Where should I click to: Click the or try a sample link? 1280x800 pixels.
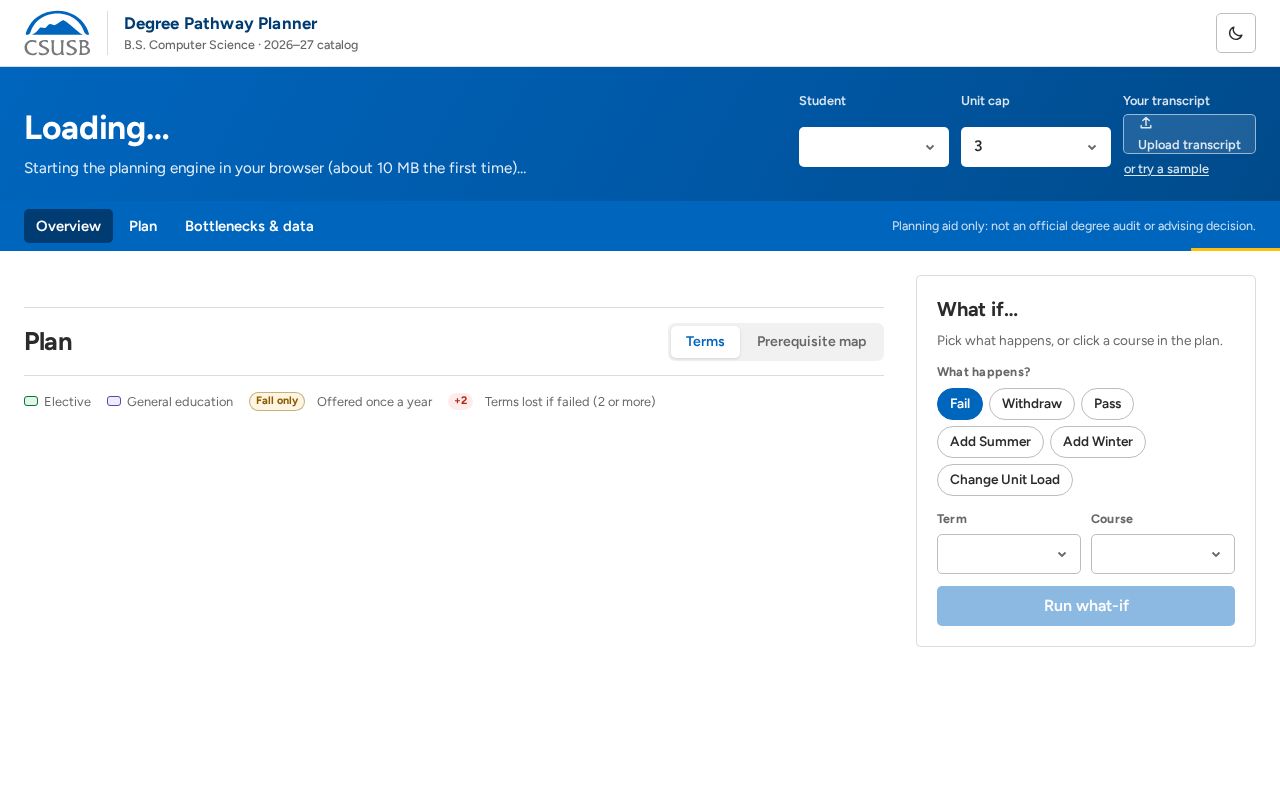(1166, 169)
